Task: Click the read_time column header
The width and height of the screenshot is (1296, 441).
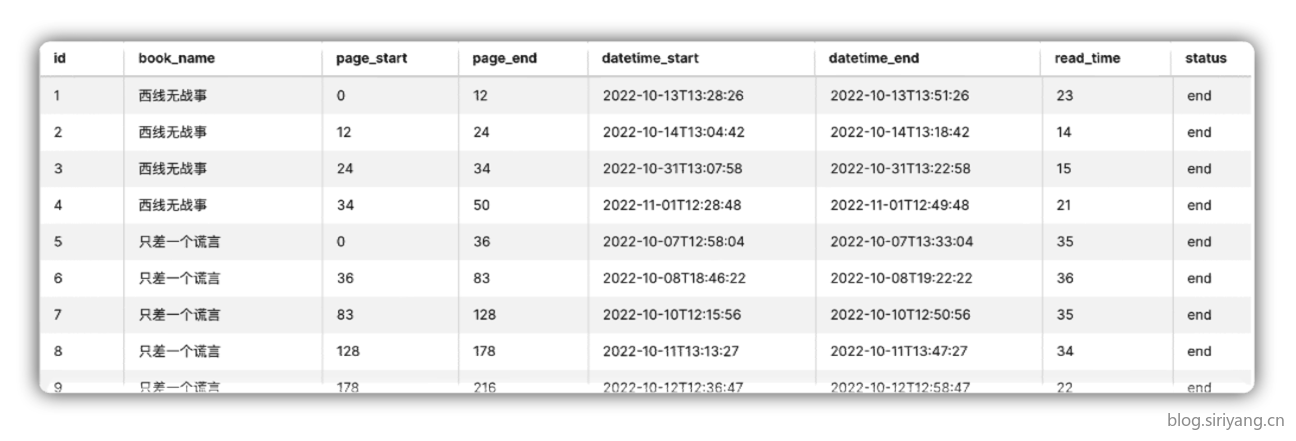Action: pos(1087,59)
